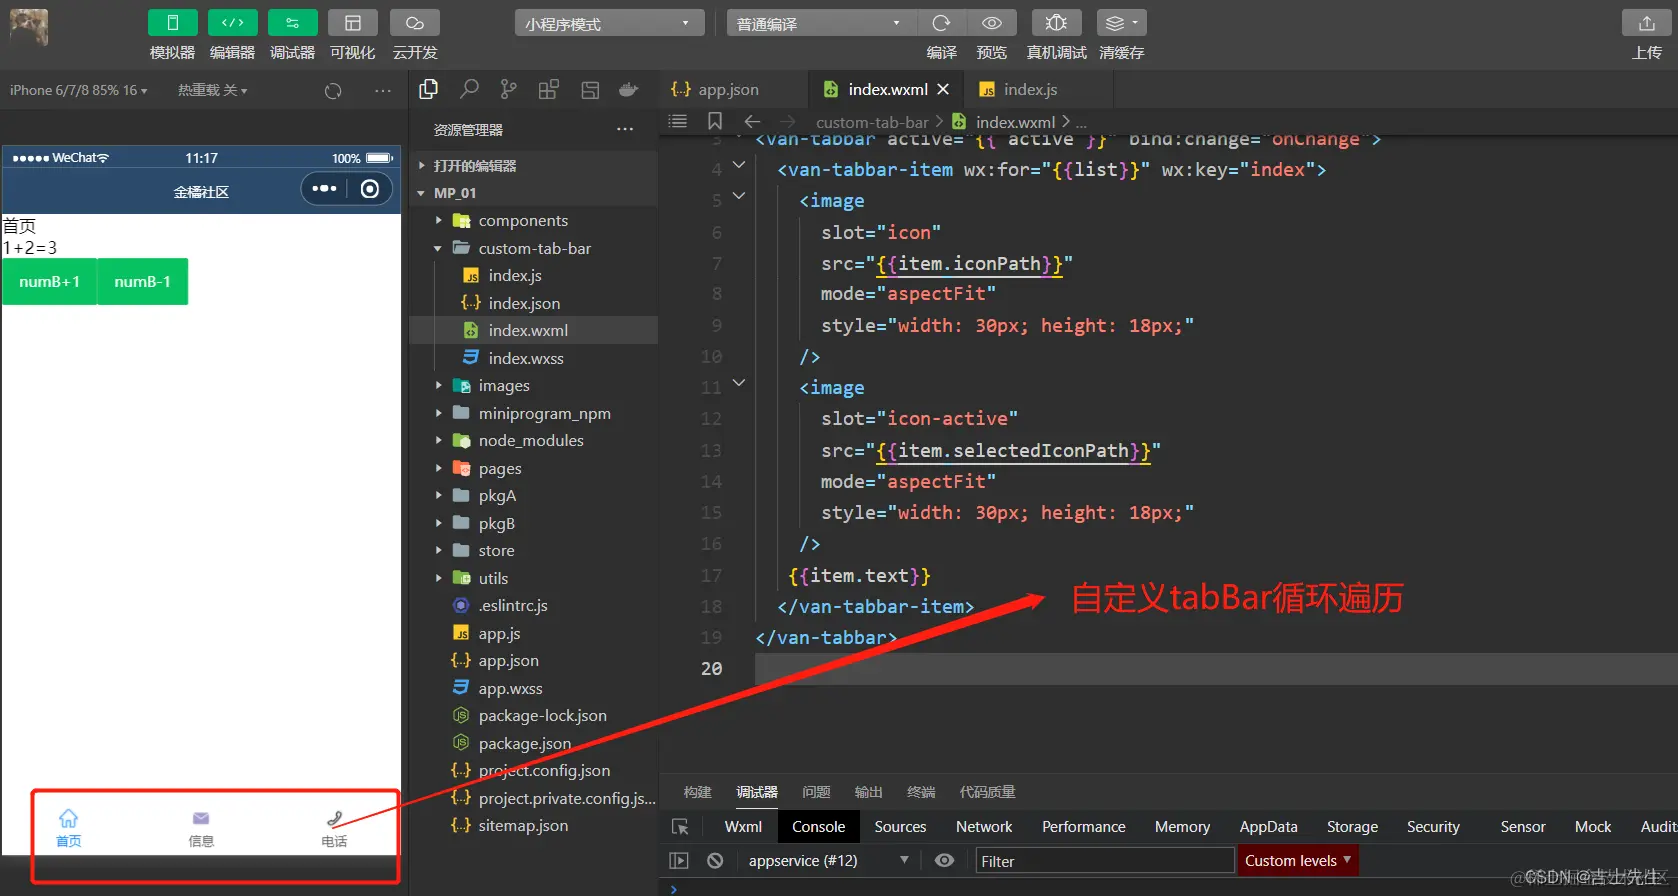The image size is (1678, 896).
Task: Toggle the live expression eye in console
Action: [944, 860]
